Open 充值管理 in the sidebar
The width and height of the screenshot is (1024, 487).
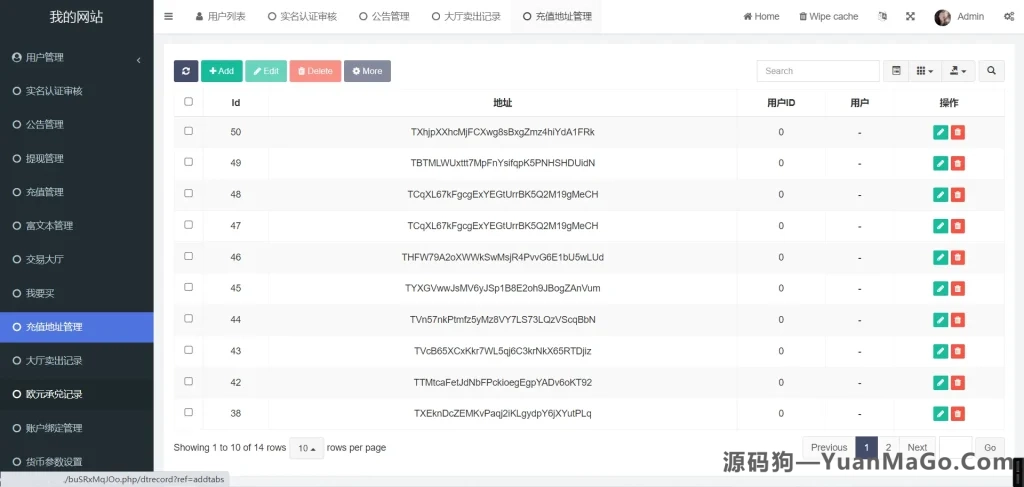pos(76,193)
